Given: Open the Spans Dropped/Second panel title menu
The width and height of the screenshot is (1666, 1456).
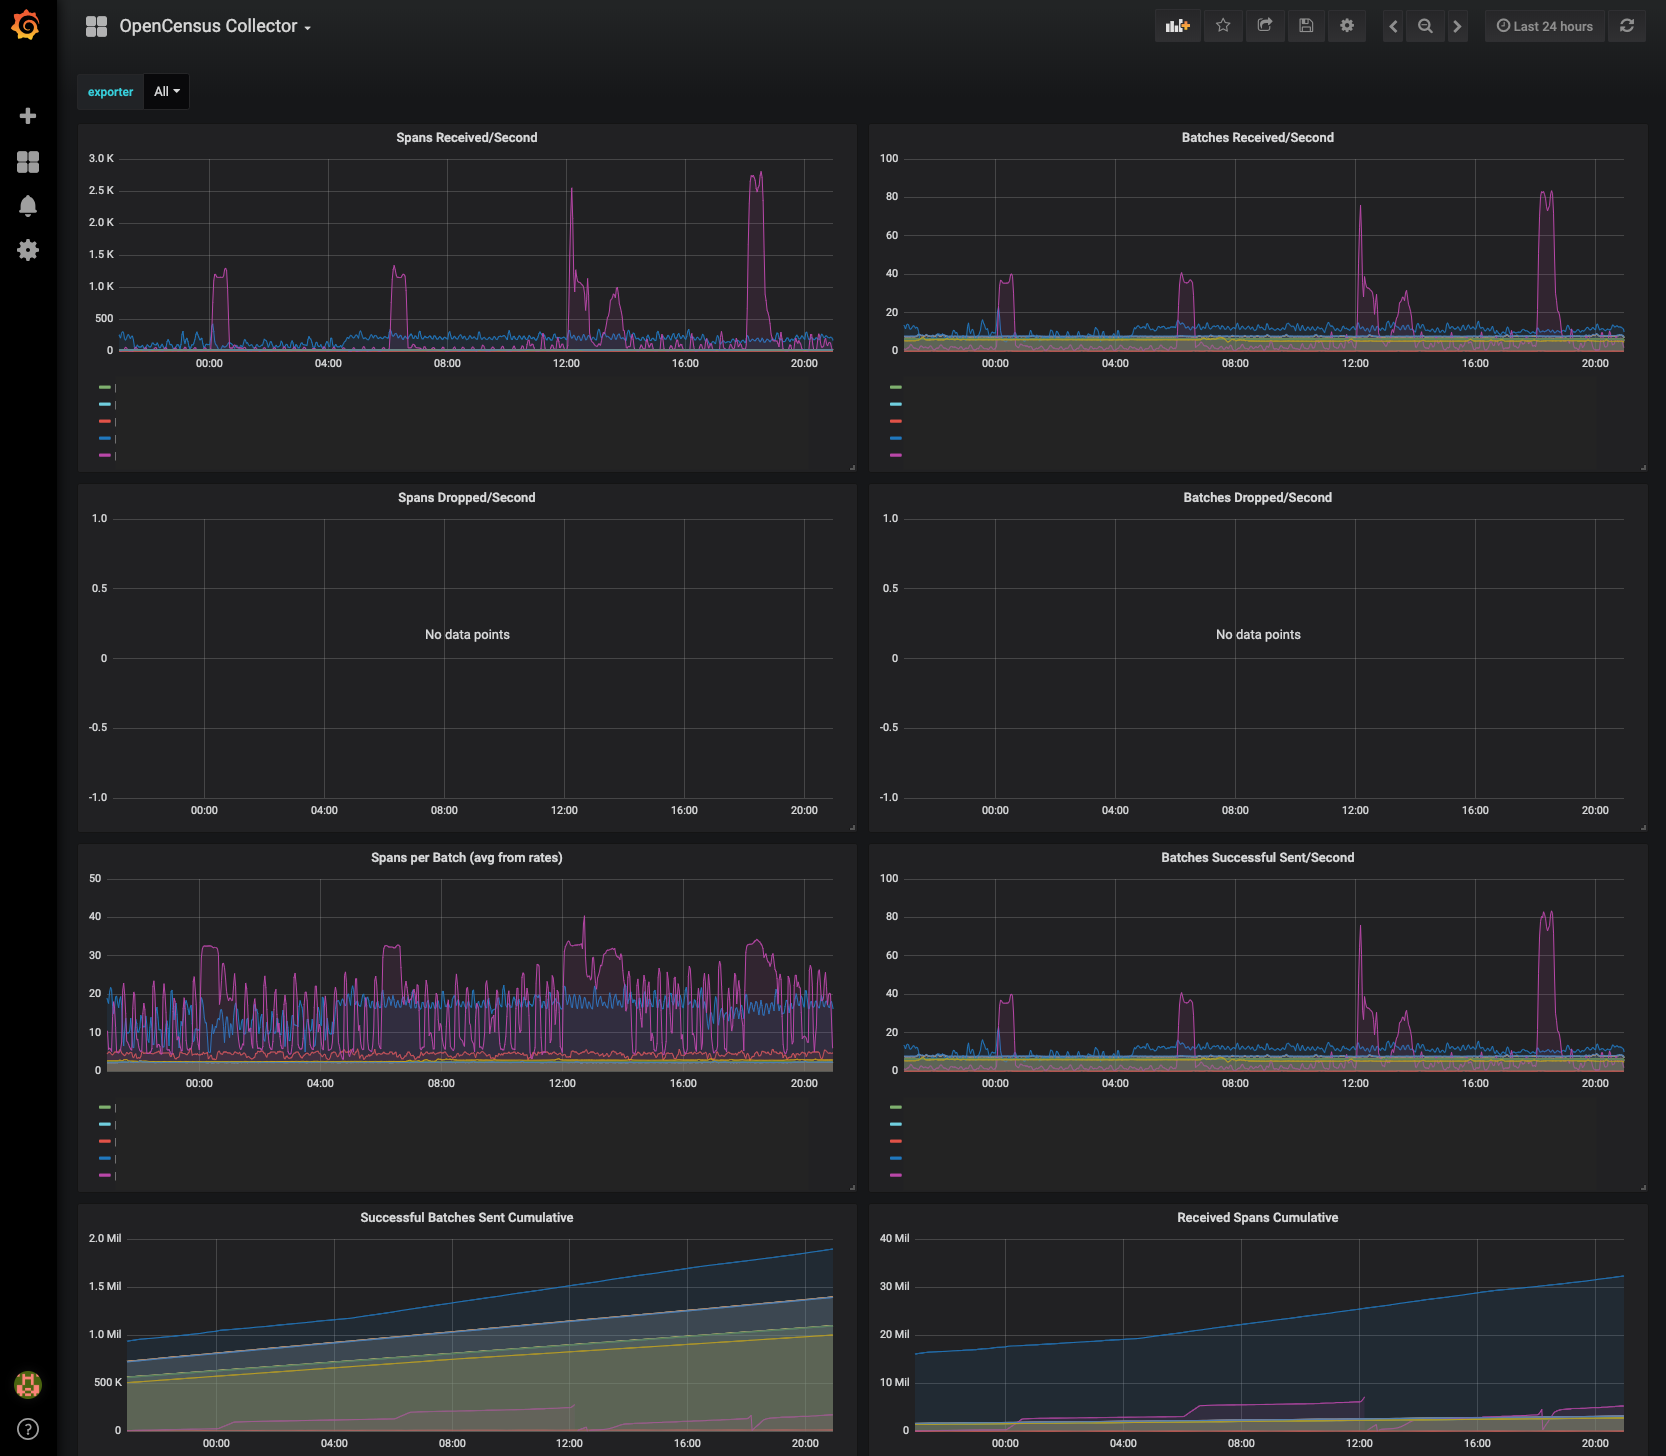Looking at the screenshot, I should tap(466, 498).
